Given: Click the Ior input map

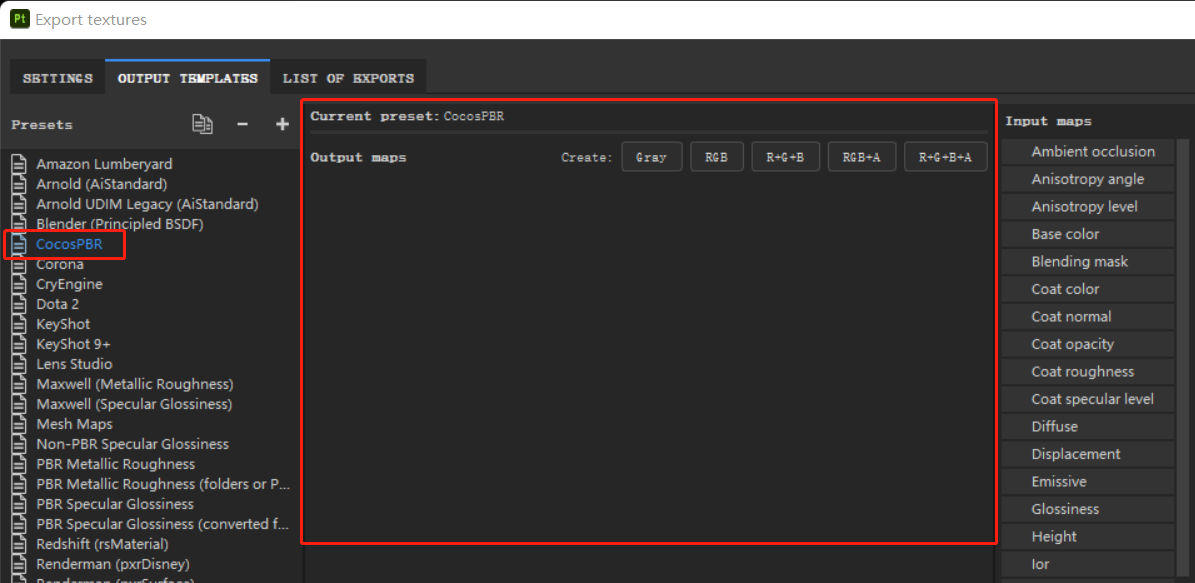Looking at the screenshot, I should pyautogui.click(x=1088, y=565).
